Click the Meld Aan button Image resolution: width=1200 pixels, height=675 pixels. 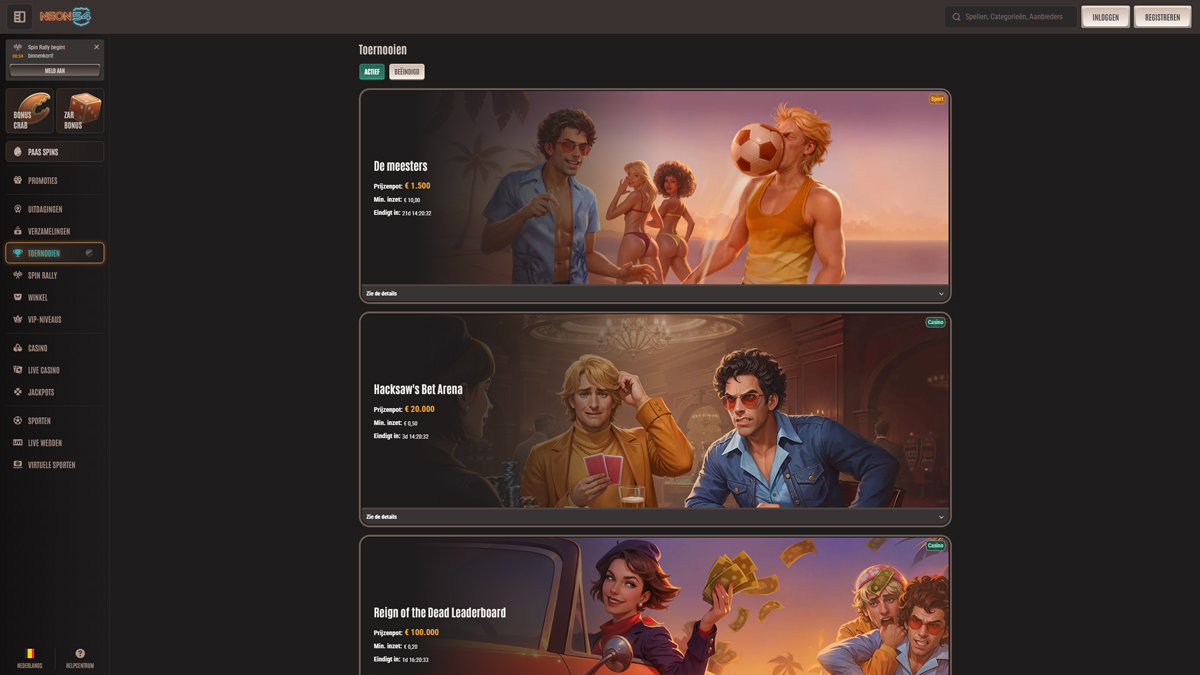coord(55,71)
